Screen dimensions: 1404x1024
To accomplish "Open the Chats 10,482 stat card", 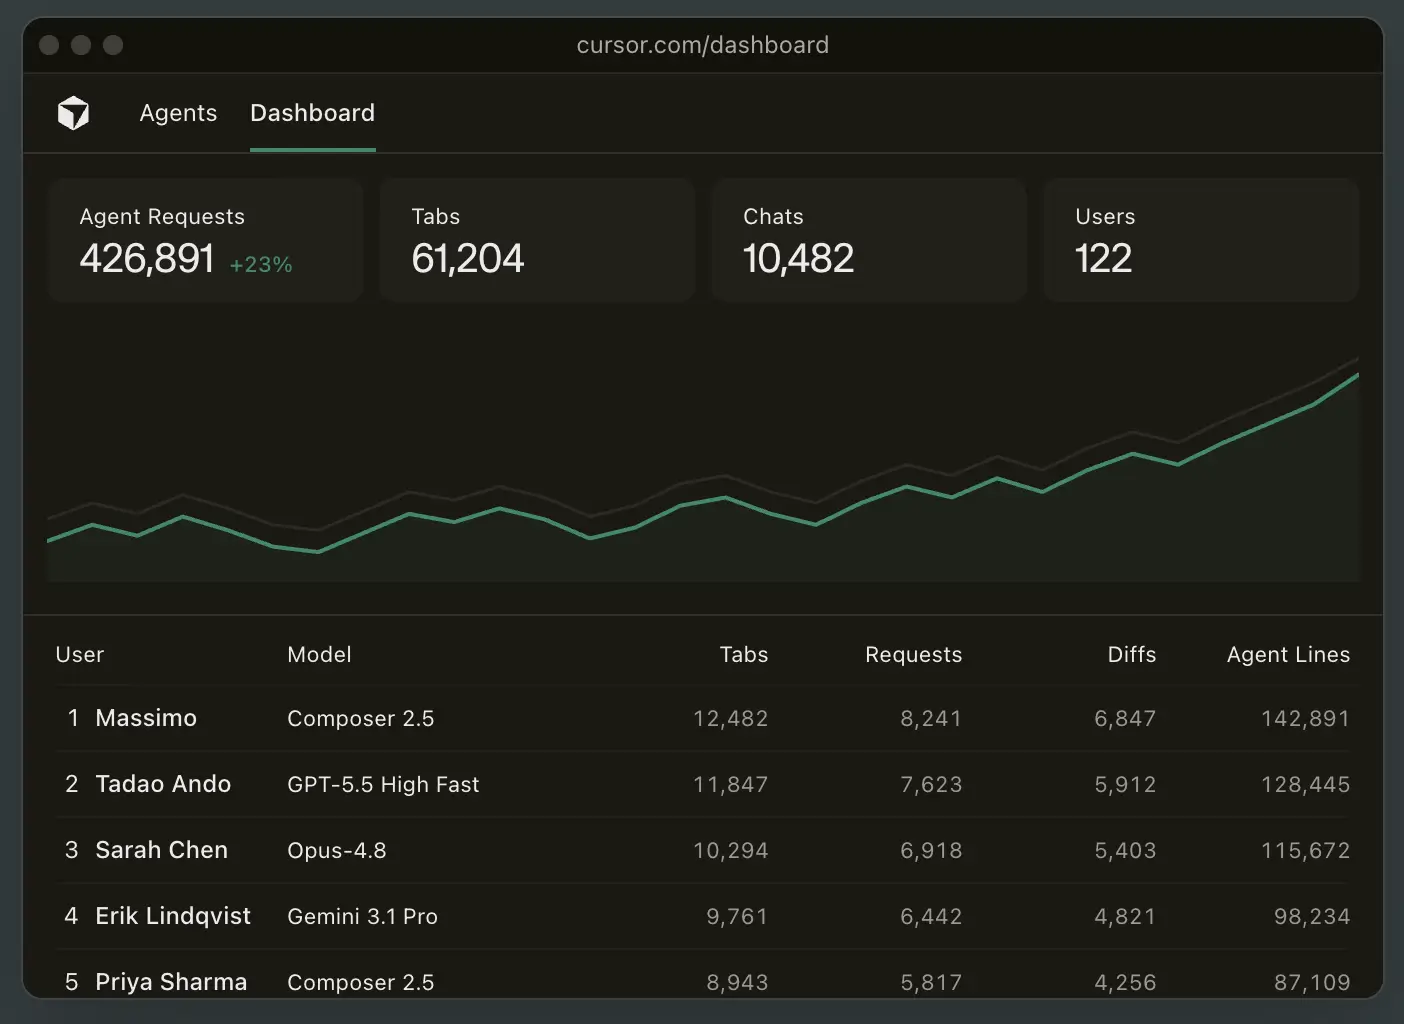I will click(x=869, y=240).
